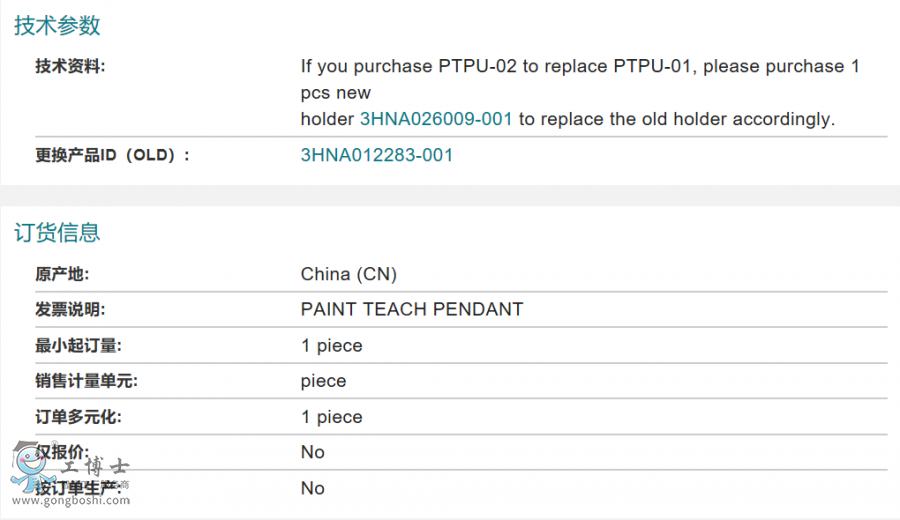Click the PAINT TEACH PENDANT invoice description
Viewport: 900px width, 520px height.
click(412, 309)
